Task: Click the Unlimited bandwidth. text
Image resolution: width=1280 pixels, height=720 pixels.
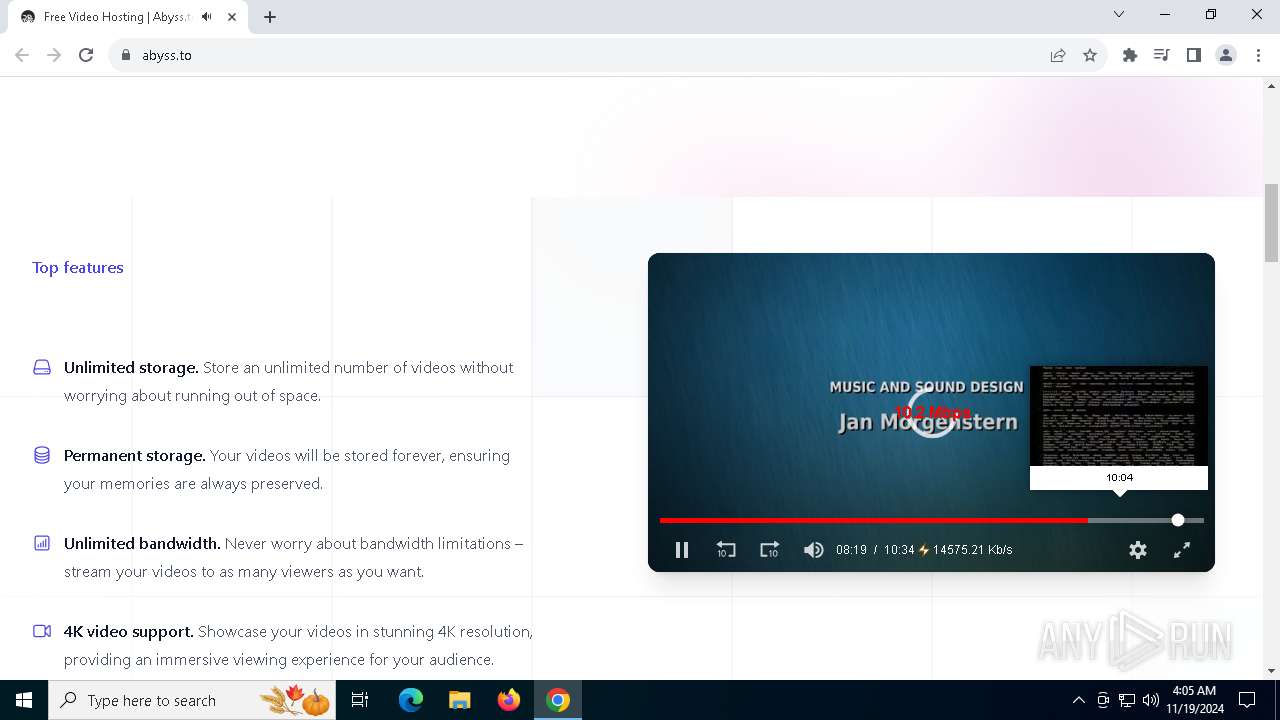Action: point(142,543)
